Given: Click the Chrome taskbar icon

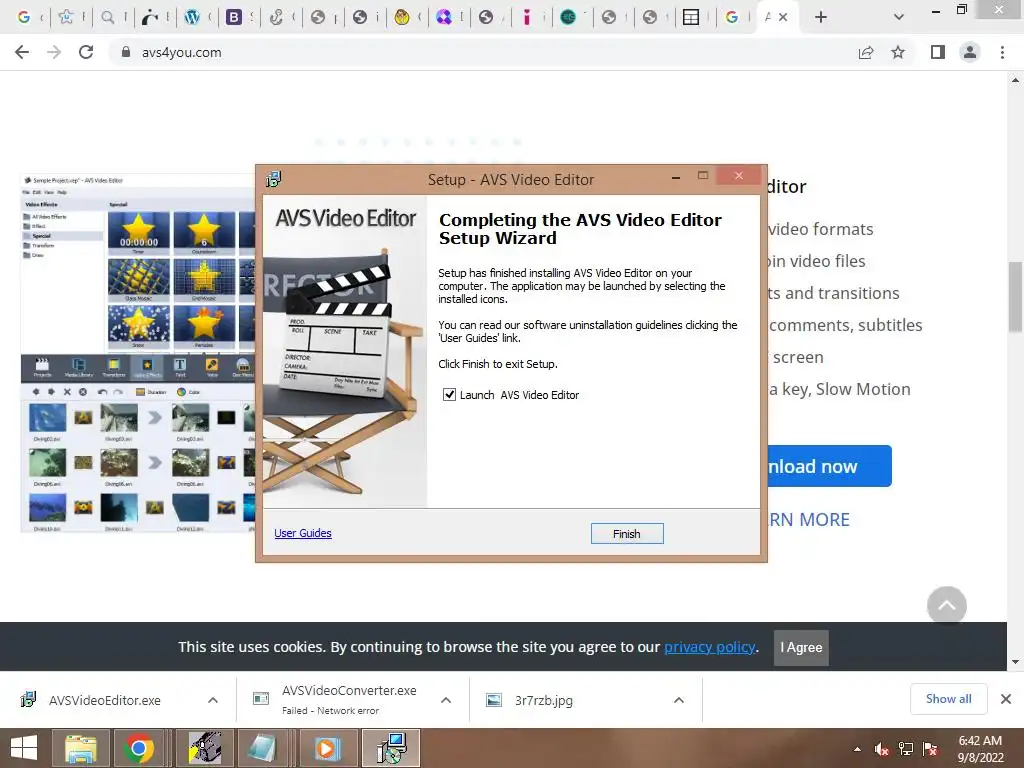Looking at the screenshot, I should coord(138,748).
